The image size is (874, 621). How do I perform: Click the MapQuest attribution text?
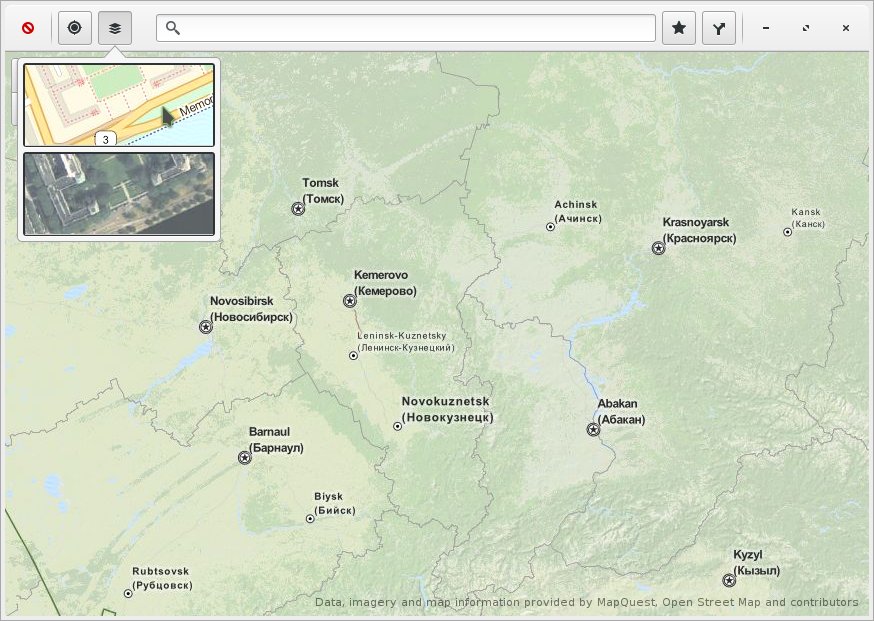click(586, 602)
